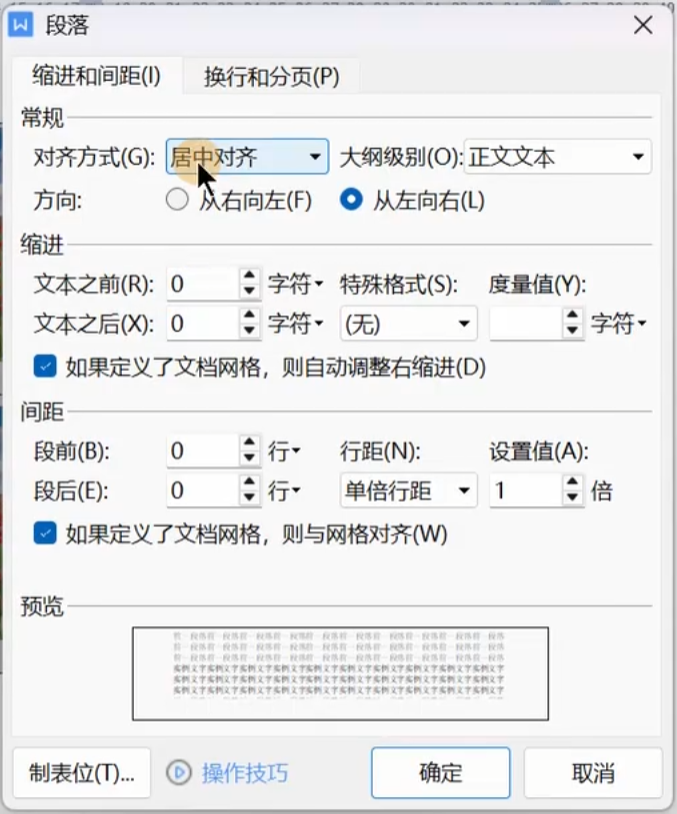Open 大纲级别 outline level dropdown
The height and width of the screenshot is (814, 677).
(x=558, y=156)
